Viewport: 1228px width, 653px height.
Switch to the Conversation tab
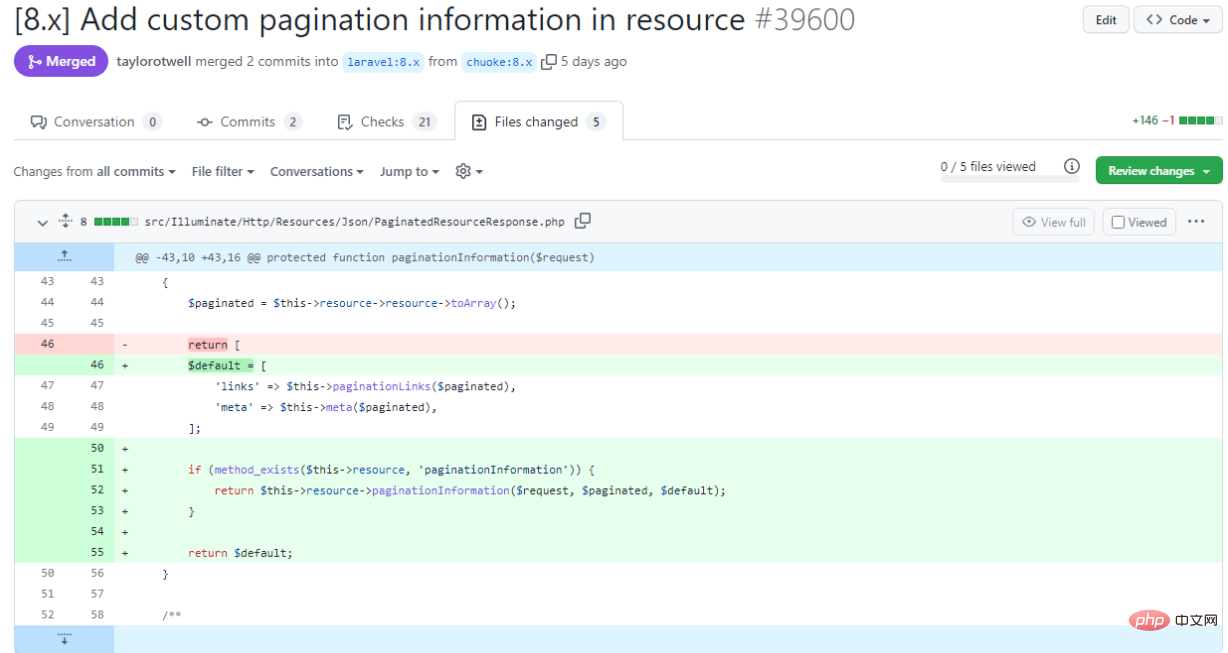(x=94, y=122)
